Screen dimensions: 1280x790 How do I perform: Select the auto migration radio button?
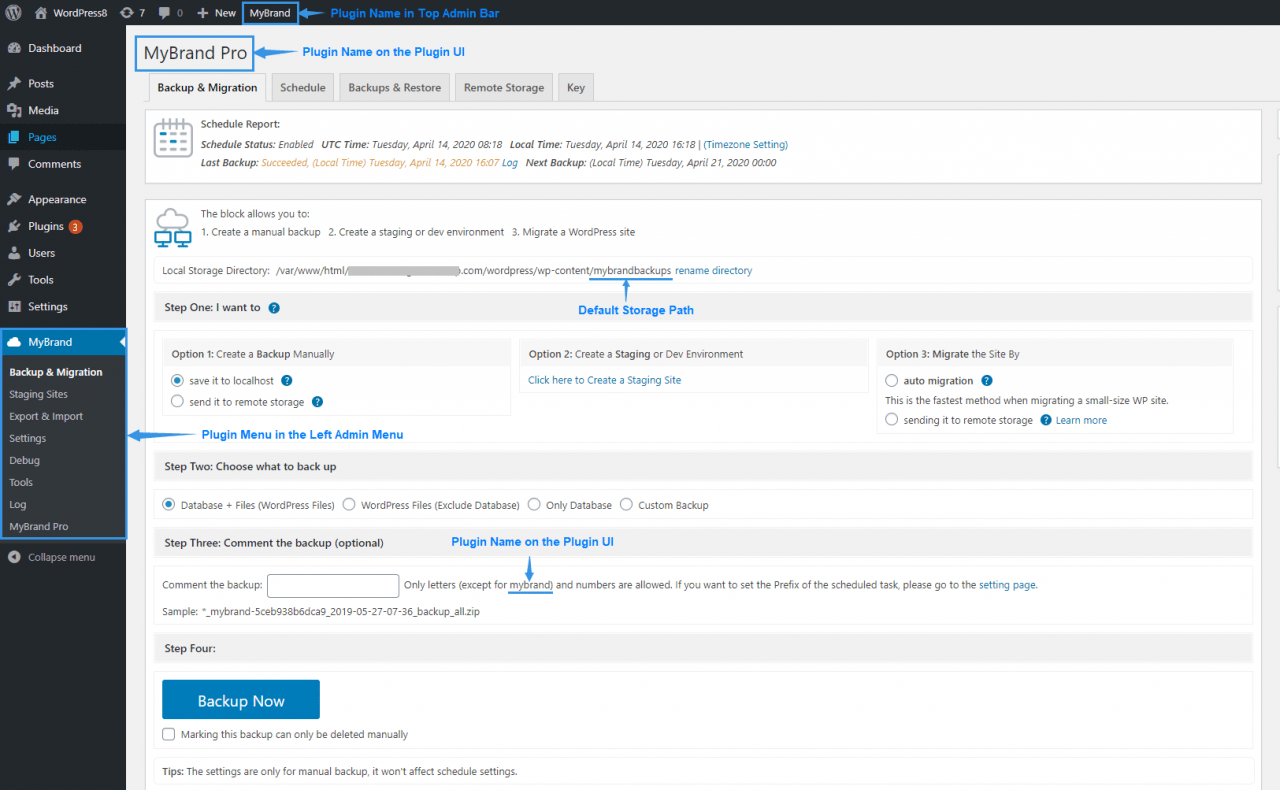(892, 380)
